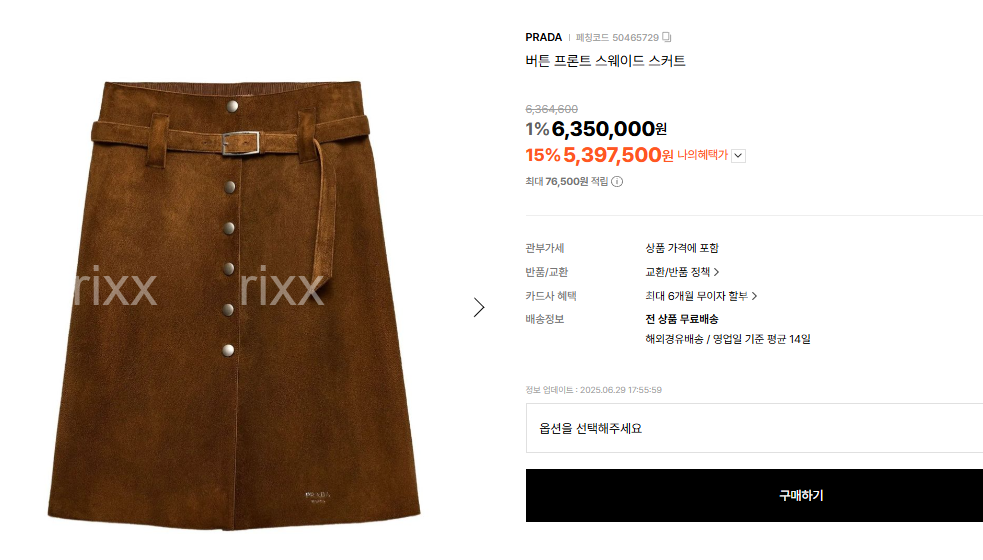The image size is (983, 560).
Task: Open 최대 6개월 무이자 할부 details
Action: [701, 296]
